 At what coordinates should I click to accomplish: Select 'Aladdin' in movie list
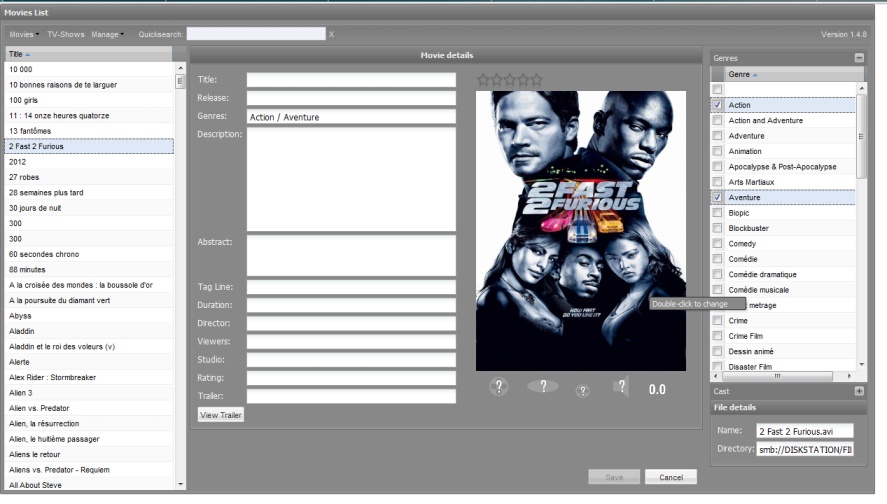click(x=89, y=331)
